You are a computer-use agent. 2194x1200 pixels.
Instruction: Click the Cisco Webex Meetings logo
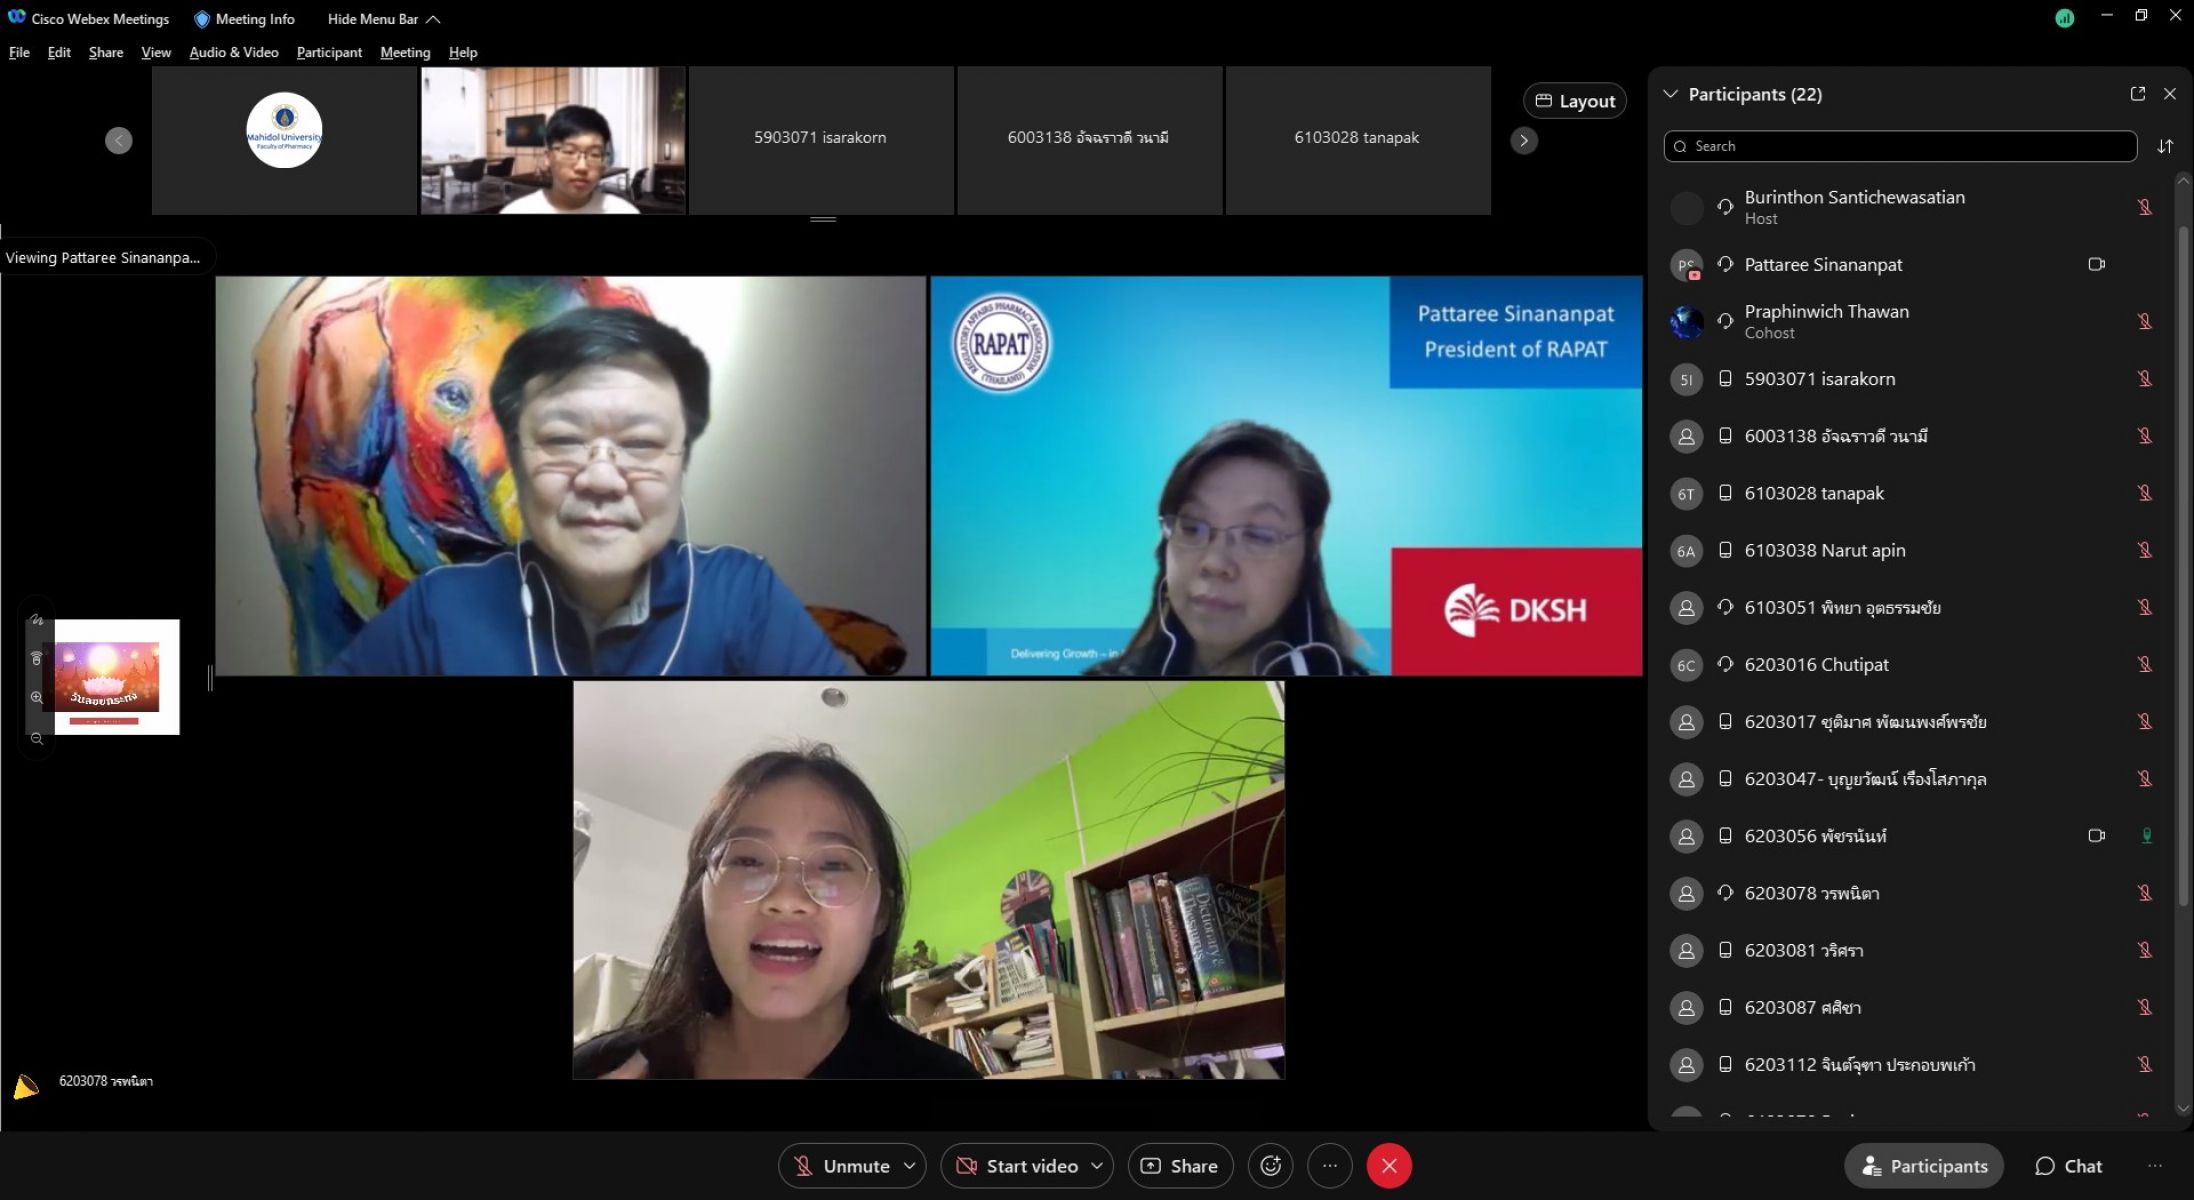[17, 18]
